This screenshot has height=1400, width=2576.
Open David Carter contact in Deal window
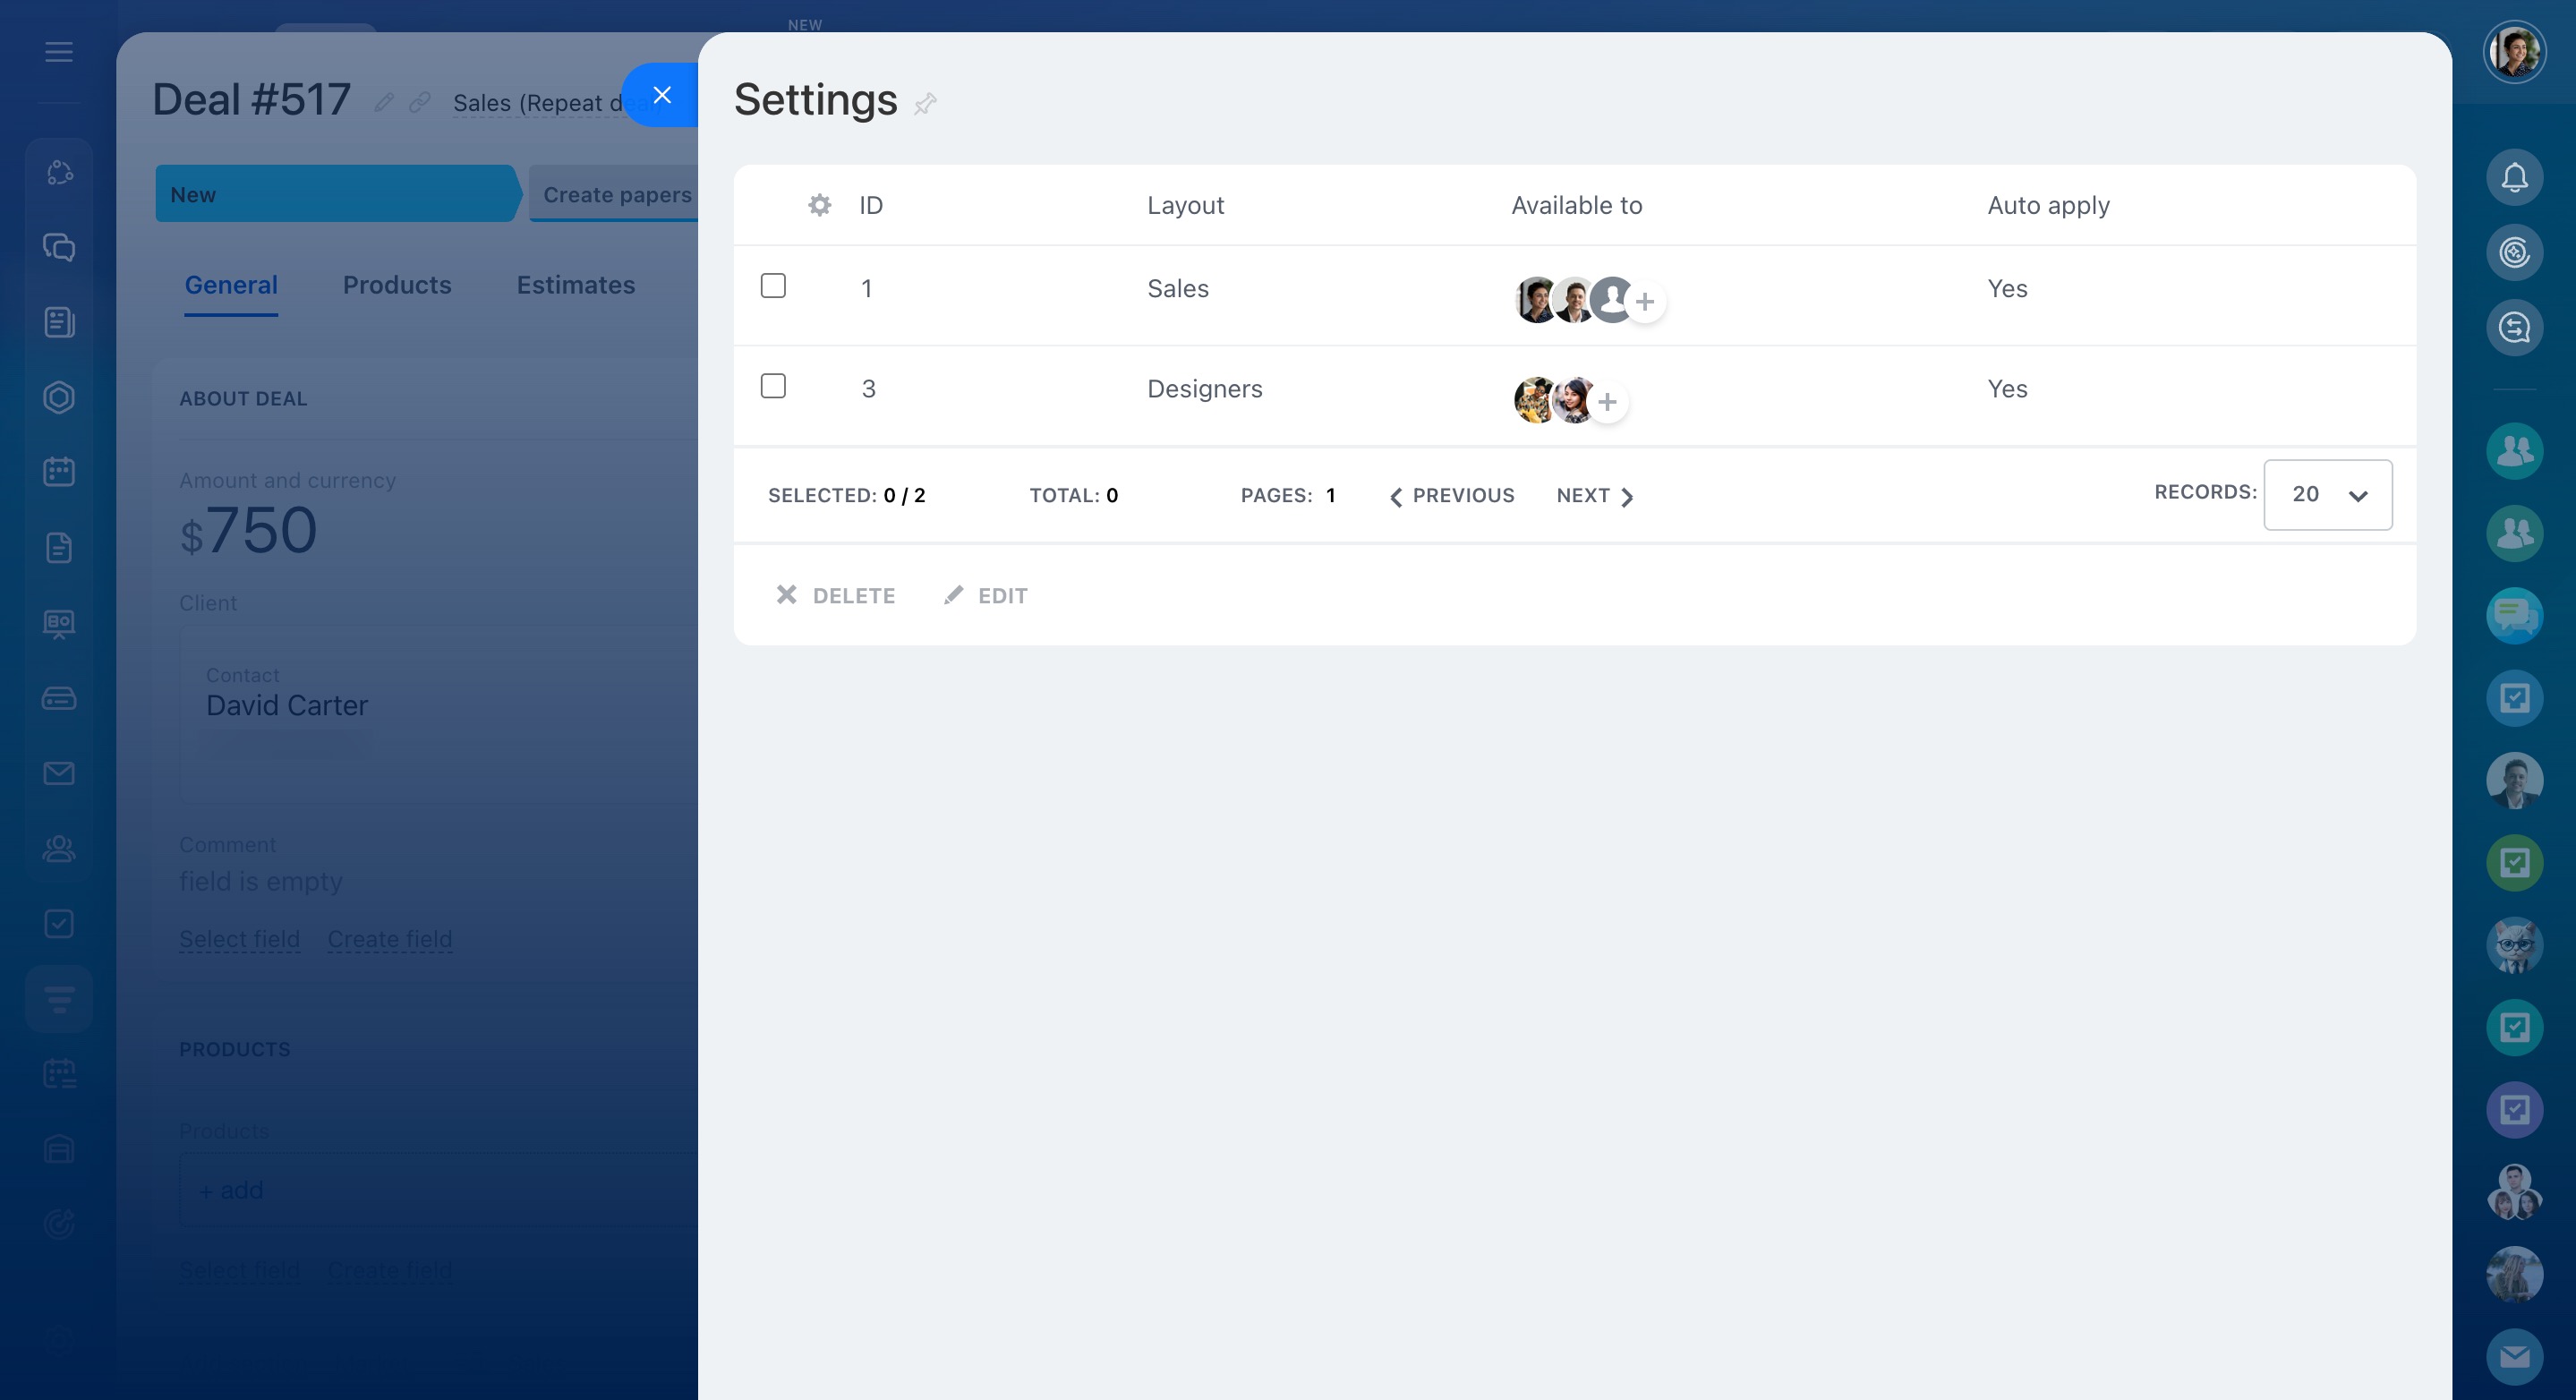(x=287, y=706)
